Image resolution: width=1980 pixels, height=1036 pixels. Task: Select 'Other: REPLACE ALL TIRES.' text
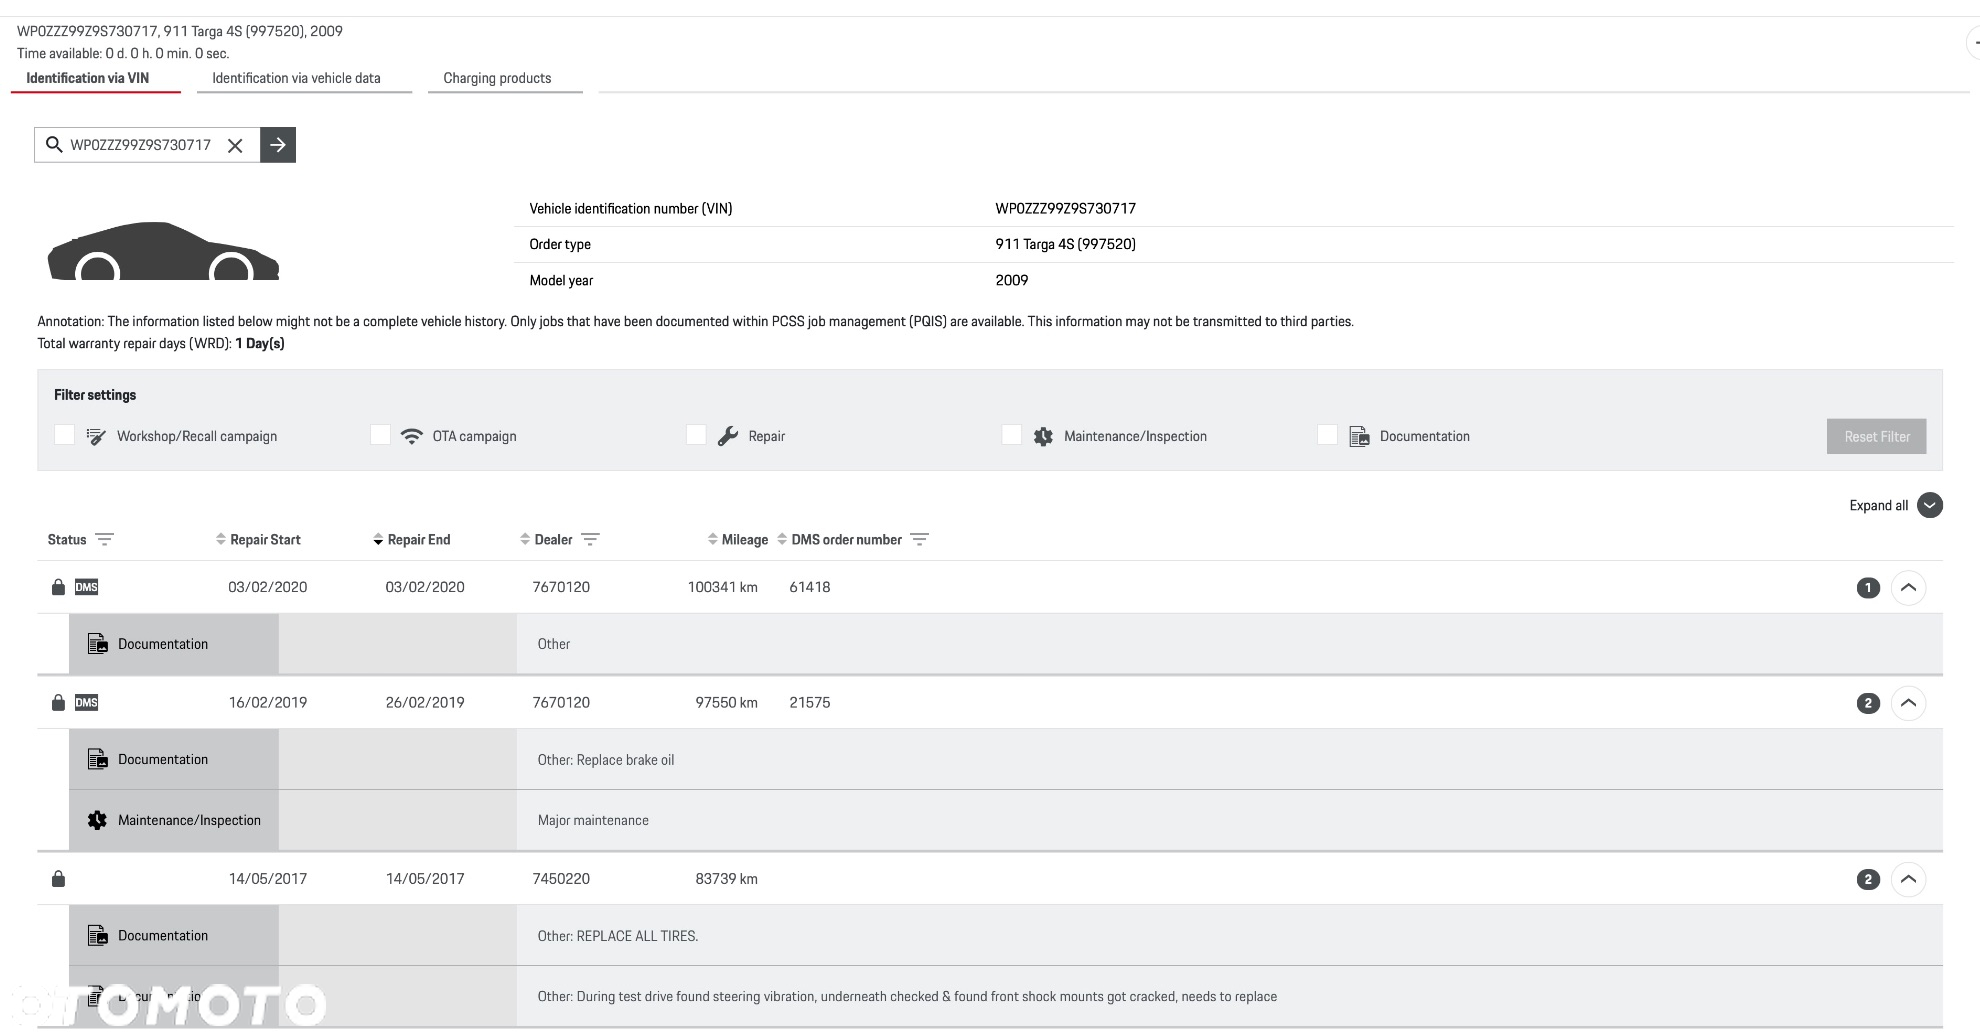point(618,936)
